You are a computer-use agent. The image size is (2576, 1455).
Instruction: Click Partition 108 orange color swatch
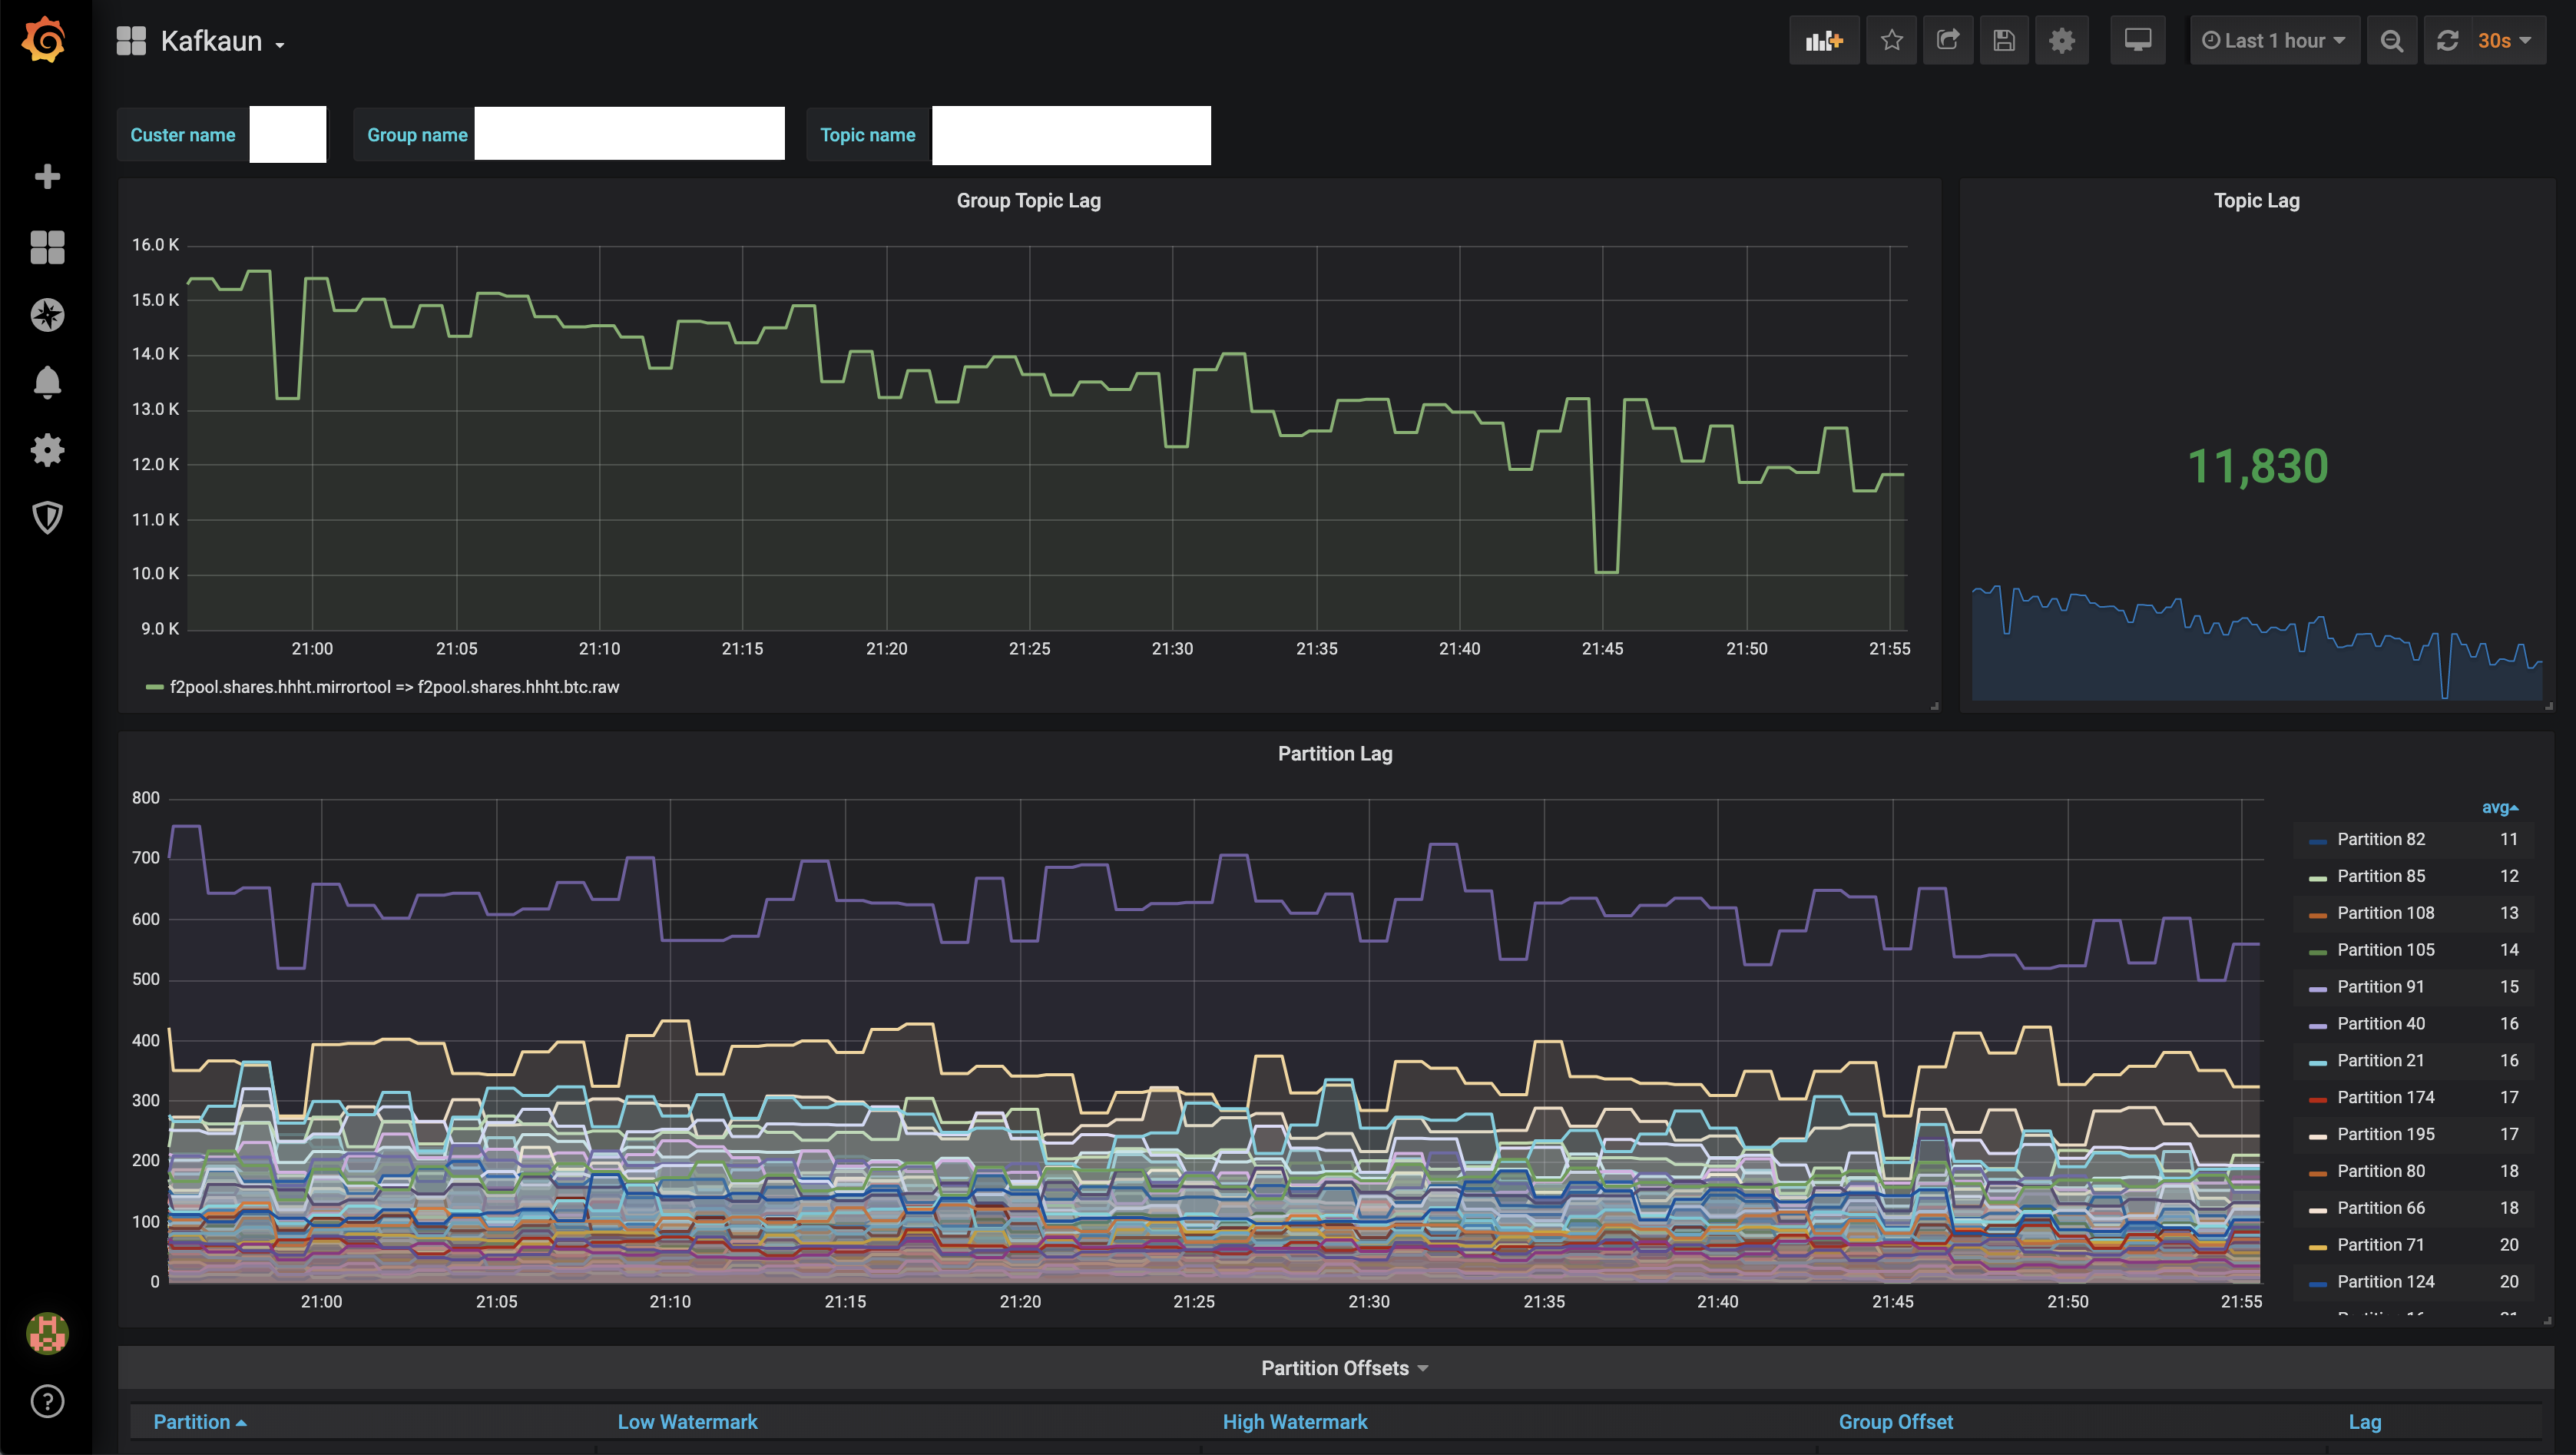2317,914
